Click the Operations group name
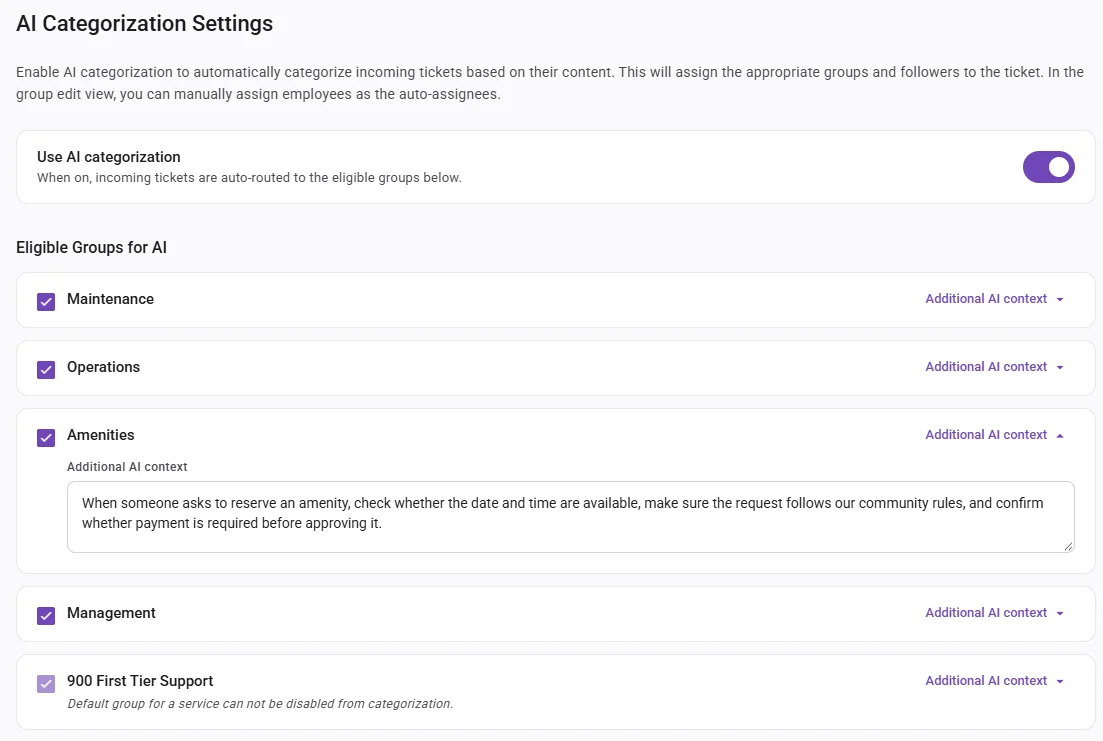Viewport: 1103px width, 741px height. point(103,367)
